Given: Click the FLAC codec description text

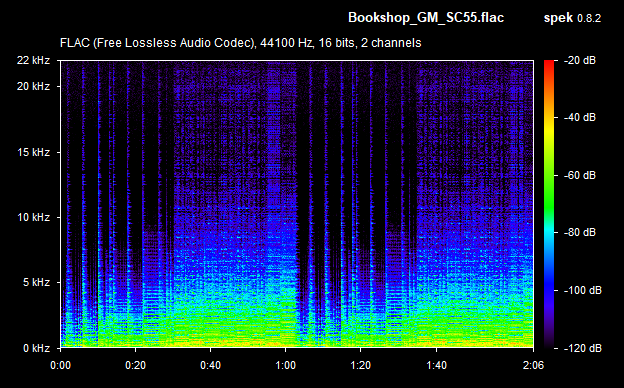Looking at the screenshot, I should [x=240, y=43].
